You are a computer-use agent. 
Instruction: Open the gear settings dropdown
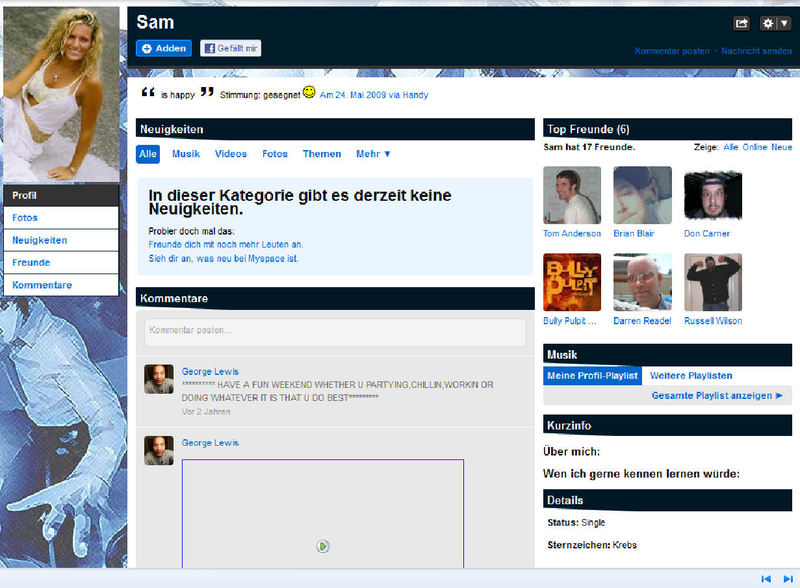775,23
